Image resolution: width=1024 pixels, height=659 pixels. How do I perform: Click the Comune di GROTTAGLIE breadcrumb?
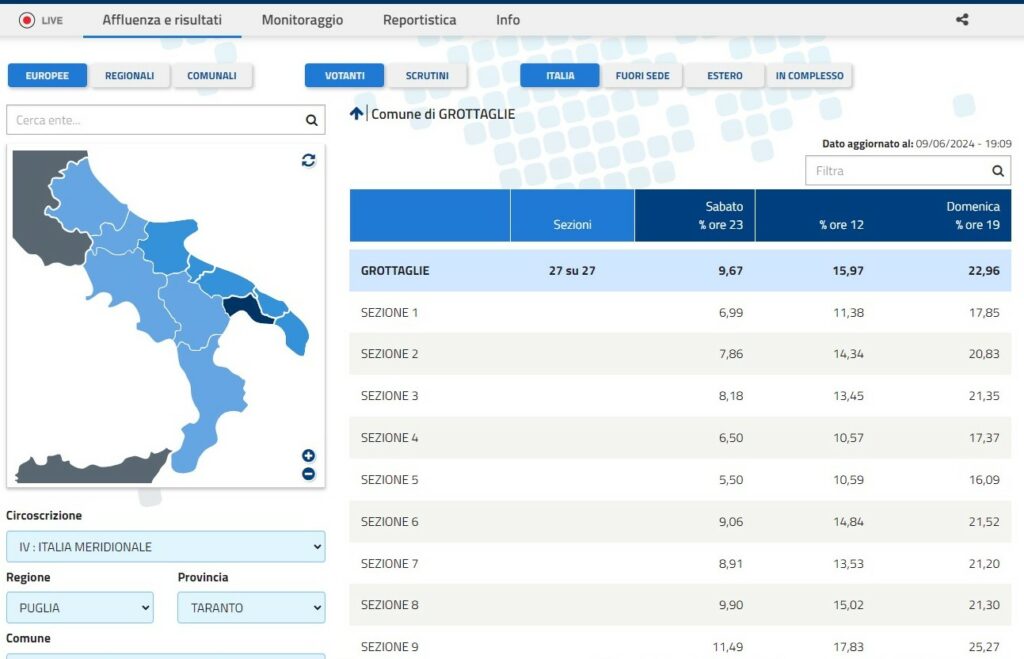pyautogui.click(x=443, y=114)
